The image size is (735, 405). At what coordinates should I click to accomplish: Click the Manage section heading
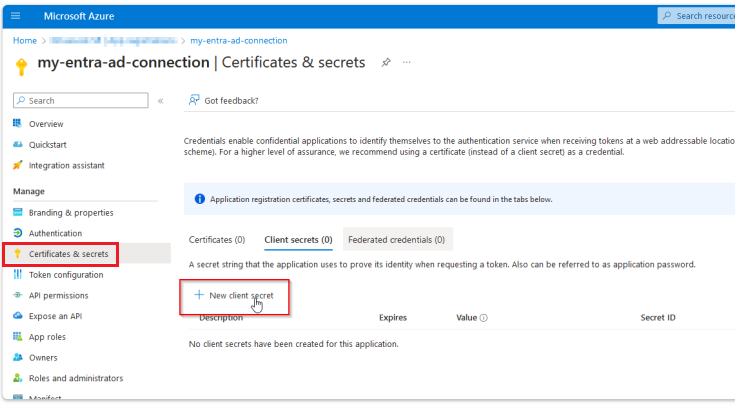point(29,191)
